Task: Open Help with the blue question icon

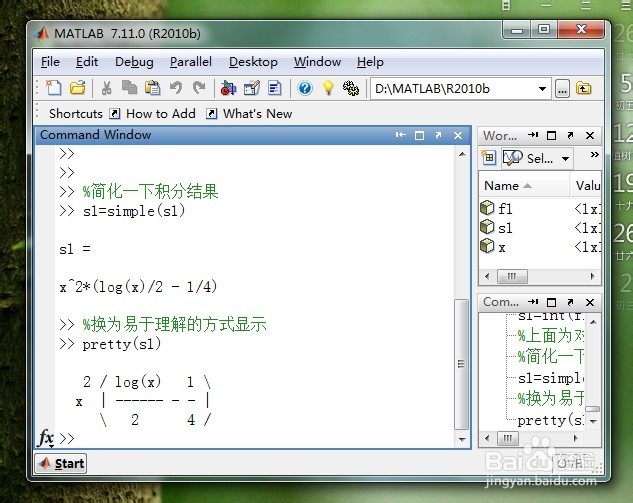Action: pos(305,88)
